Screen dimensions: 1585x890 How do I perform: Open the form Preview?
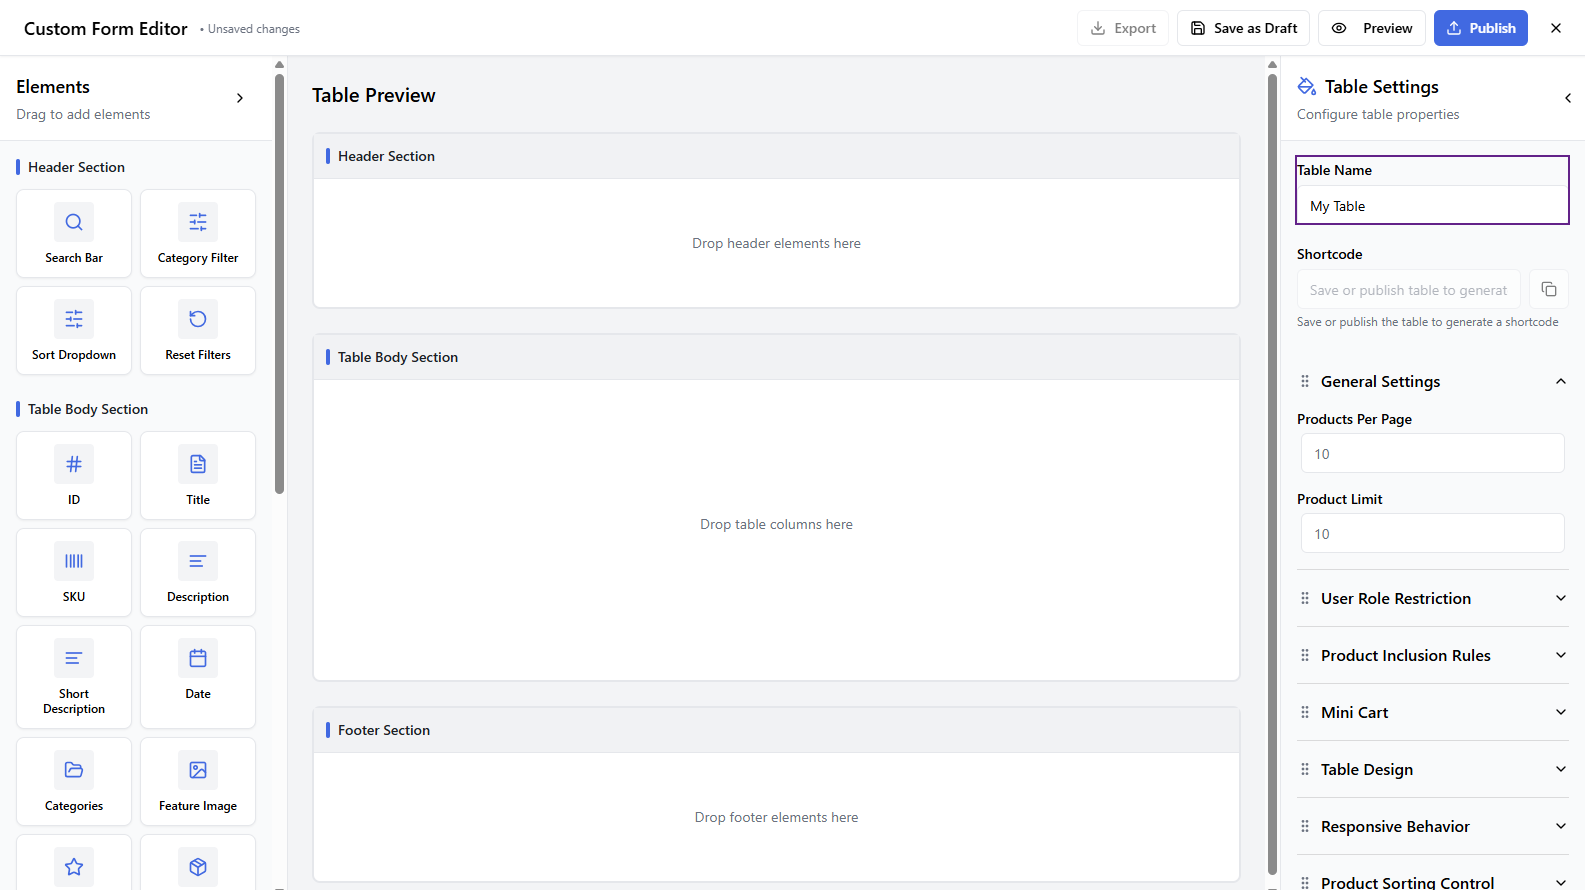point(1375,28)
